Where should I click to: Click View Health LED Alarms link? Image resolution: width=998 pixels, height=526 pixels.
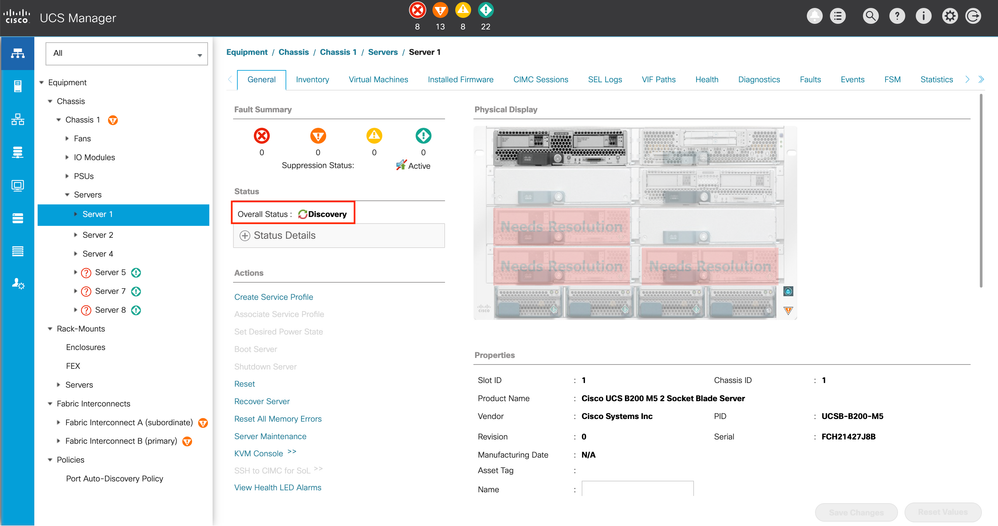278,488
